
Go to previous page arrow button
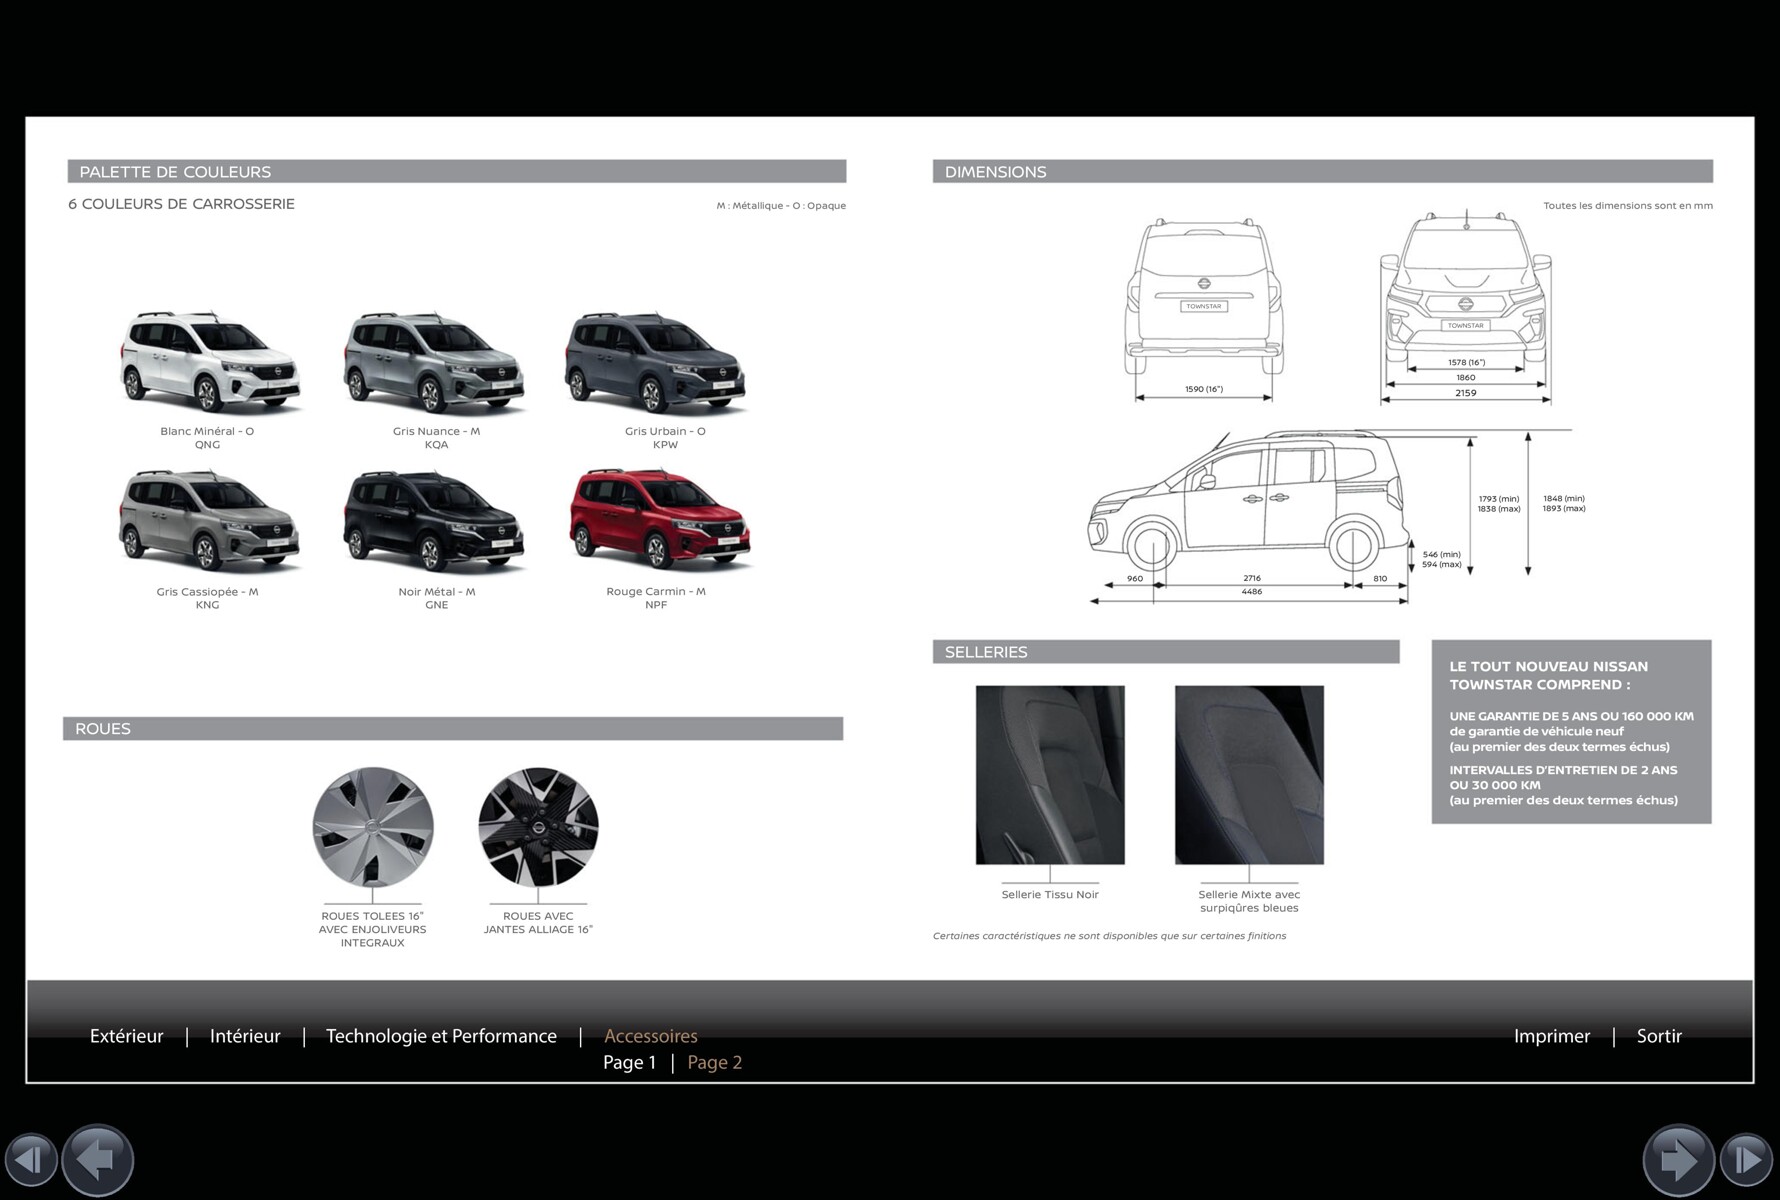pos(98,1160)
